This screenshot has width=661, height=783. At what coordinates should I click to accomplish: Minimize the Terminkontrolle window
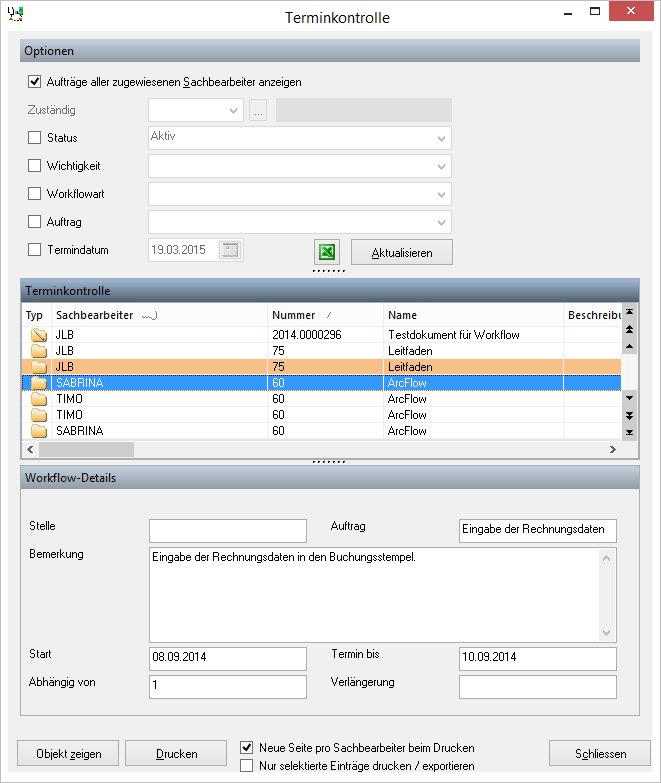568,12
